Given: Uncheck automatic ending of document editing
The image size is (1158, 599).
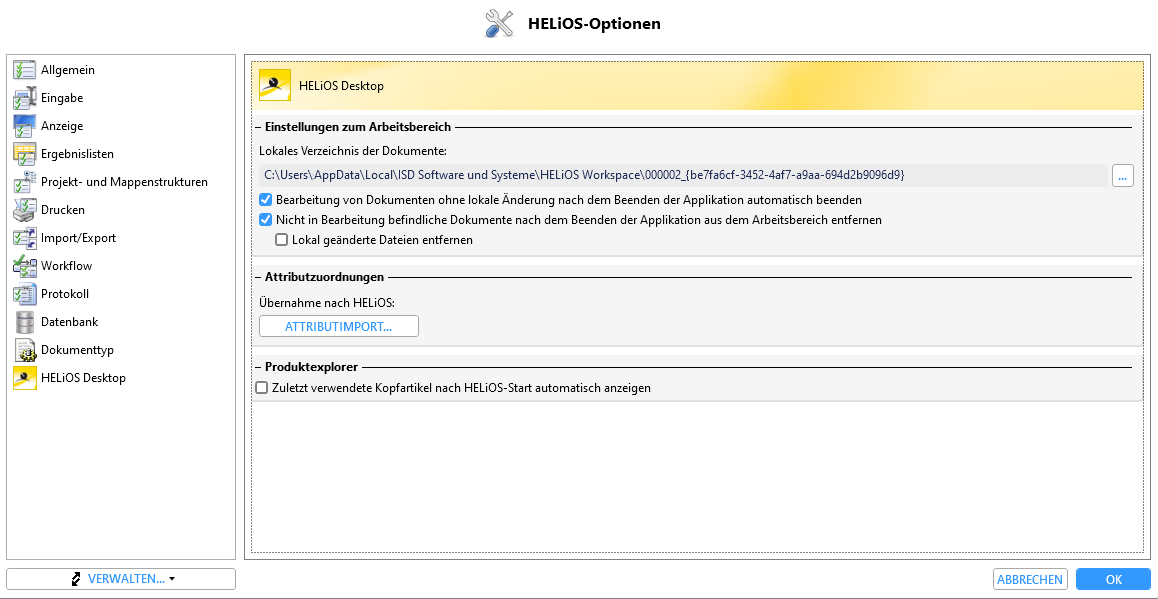Looking at the screenshot, I should 266,199.
